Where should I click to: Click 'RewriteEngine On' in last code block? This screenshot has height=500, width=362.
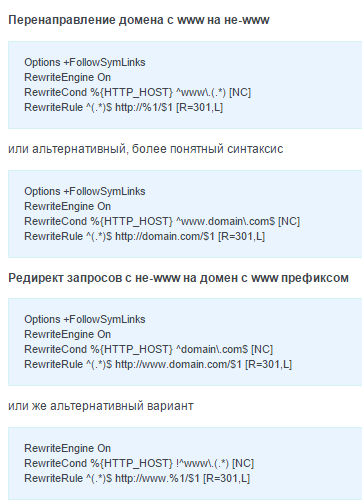click(x=67, y=448)
